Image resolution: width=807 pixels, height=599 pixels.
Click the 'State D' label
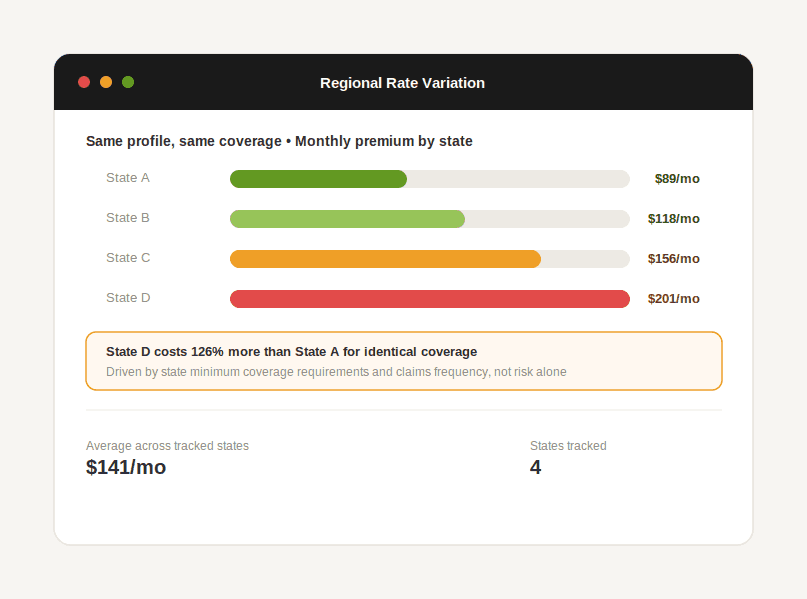pyautogui.click(x=128, y=298)
